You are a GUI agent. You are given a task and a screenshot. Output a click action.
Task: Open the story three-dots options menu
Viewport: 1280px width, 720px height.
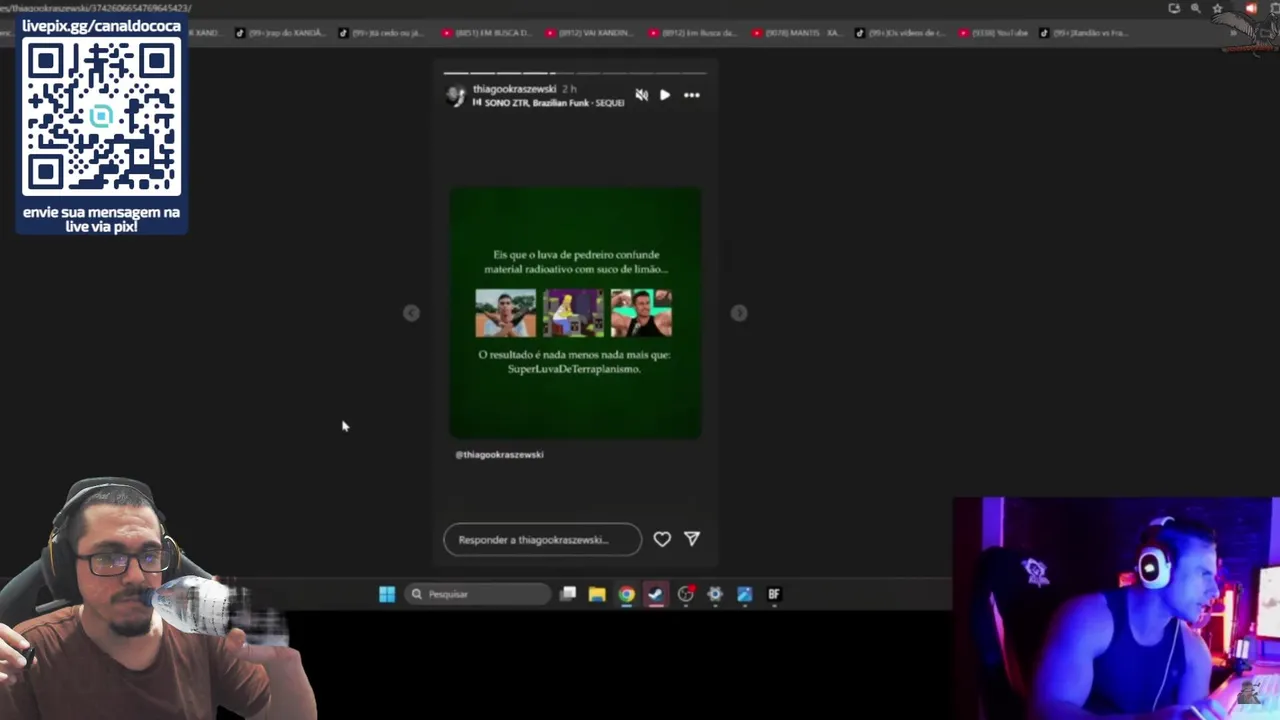pos(692,95)
